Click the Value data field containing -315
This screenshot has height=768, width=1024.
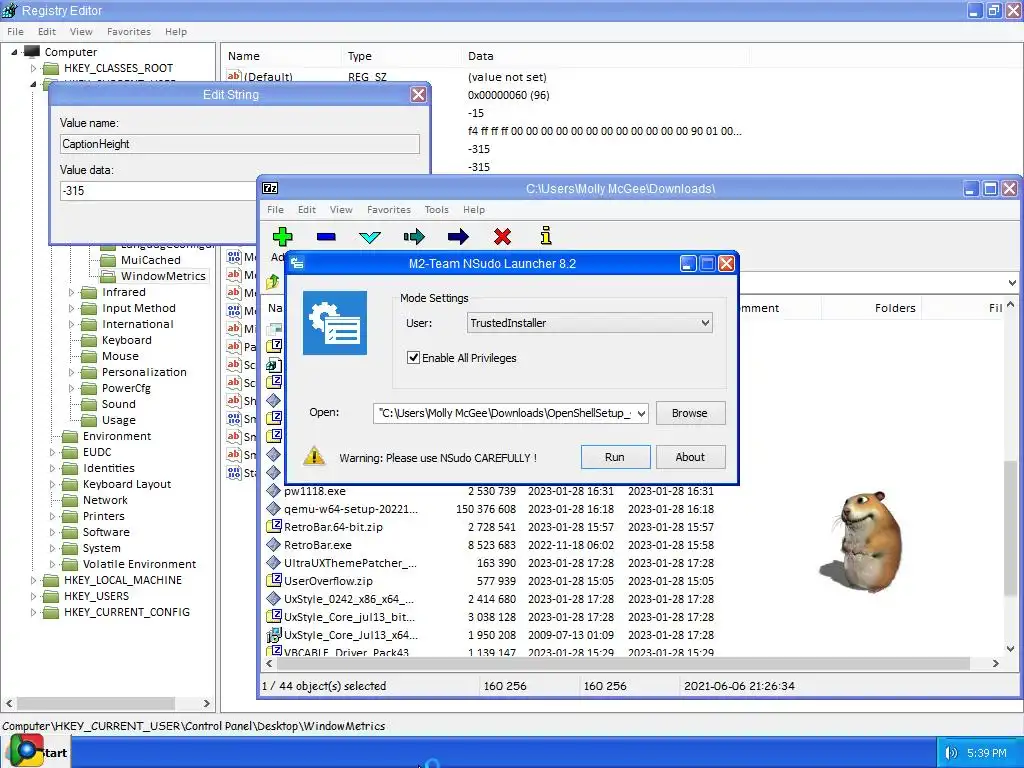tap(158, 191)
